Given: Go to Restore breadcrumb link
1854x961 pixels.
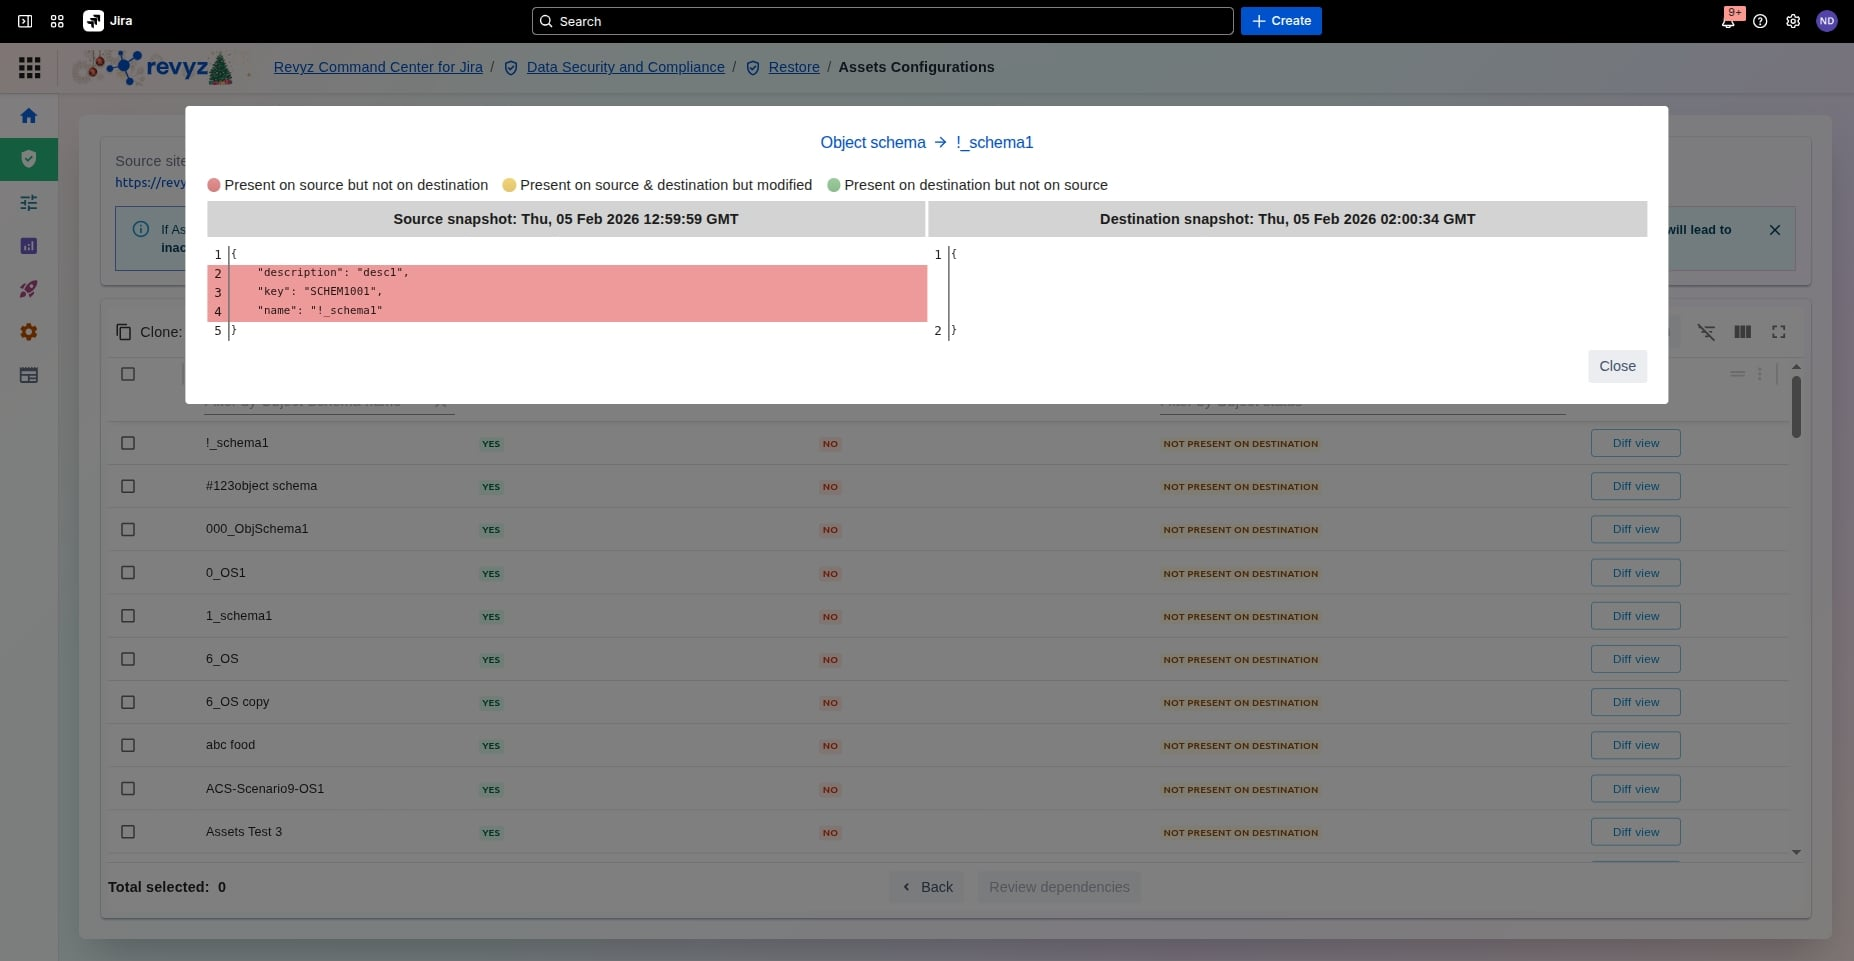Looking at the screenshot, I should click(793, 67).
